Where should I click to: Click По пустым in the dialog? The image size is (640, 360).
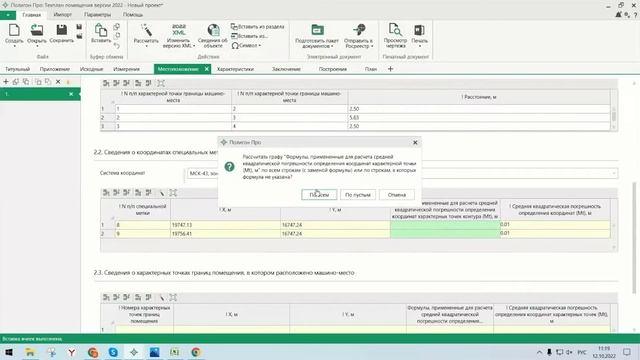tap(358, 195)
